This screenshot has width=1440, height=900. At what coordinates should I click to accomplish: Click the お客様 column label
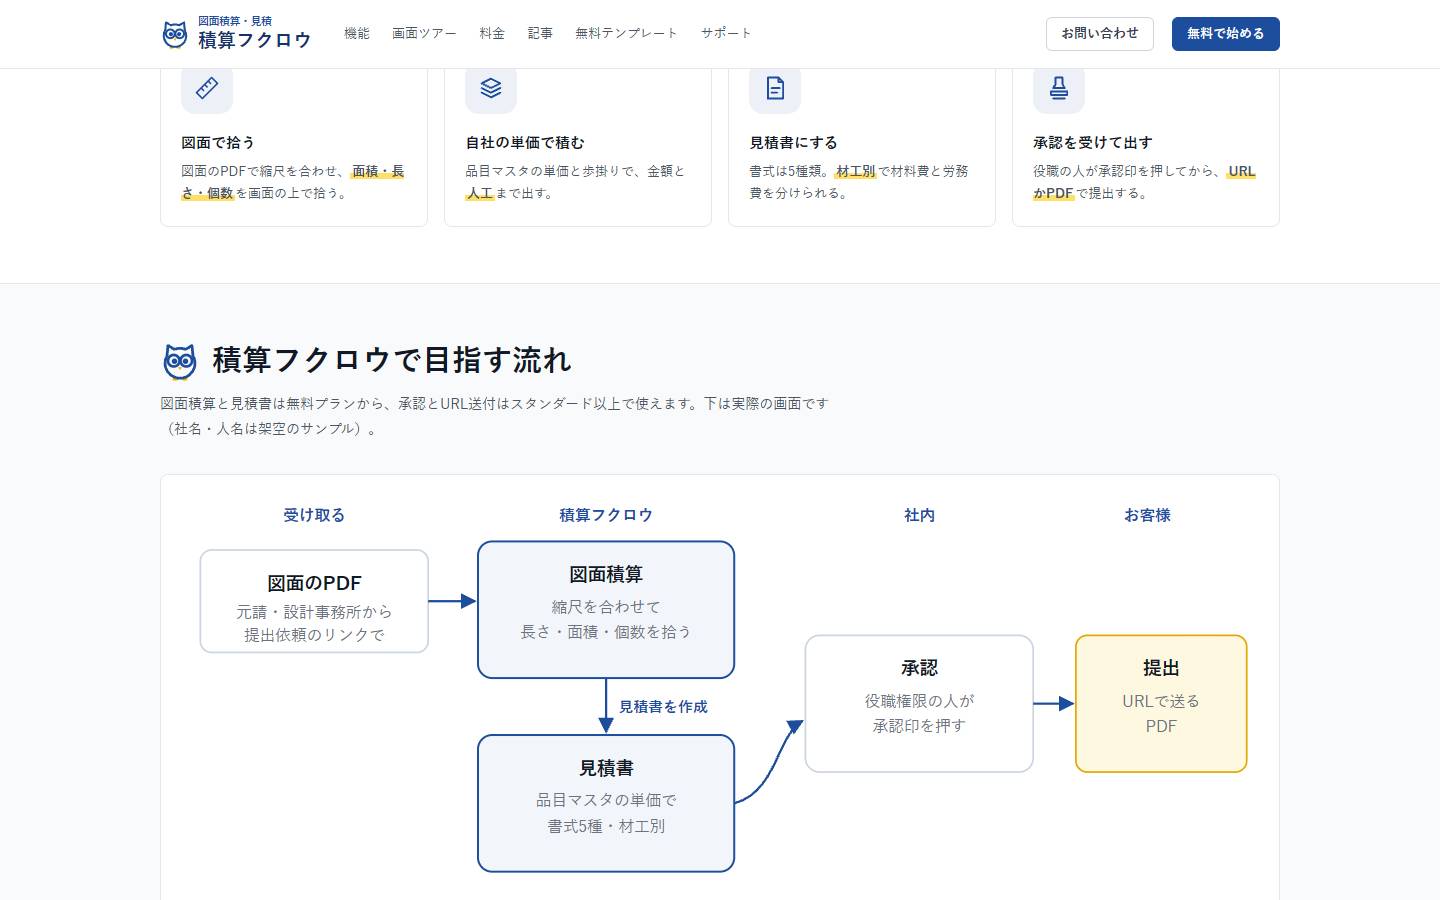click(1147, 515)
